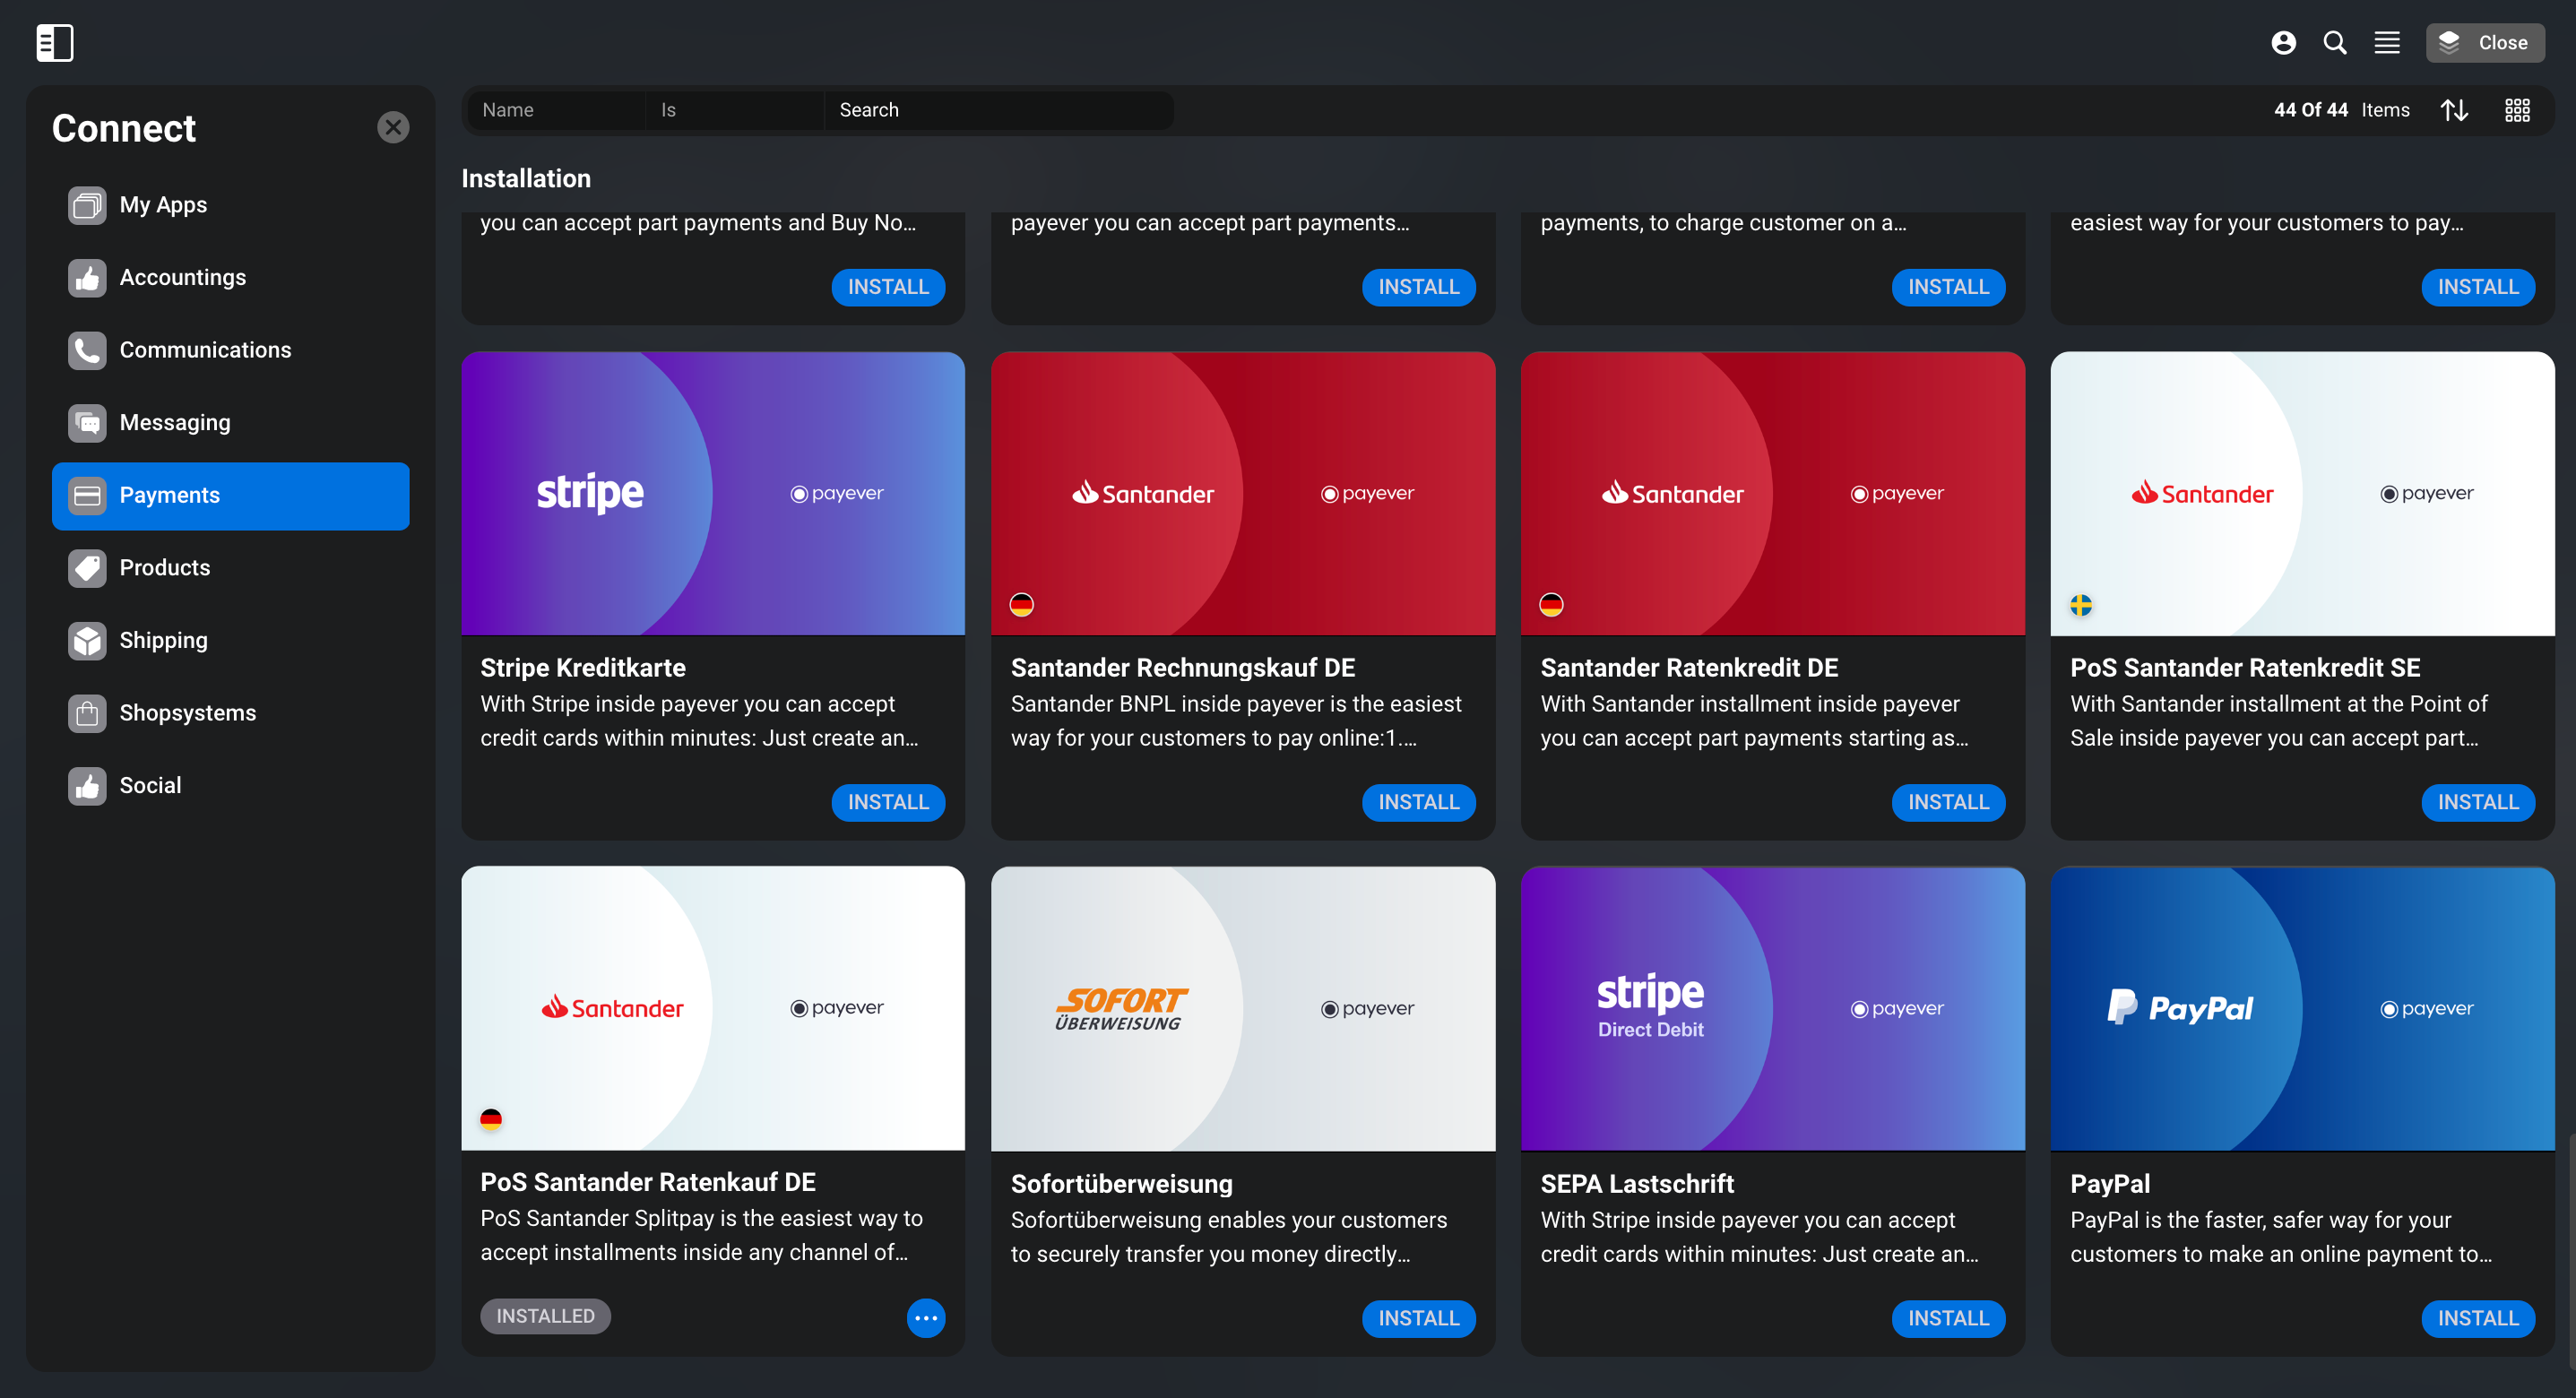Open the PoS Santander Ratenkauf DE card image
2576x1398 pixels.
713,1008
